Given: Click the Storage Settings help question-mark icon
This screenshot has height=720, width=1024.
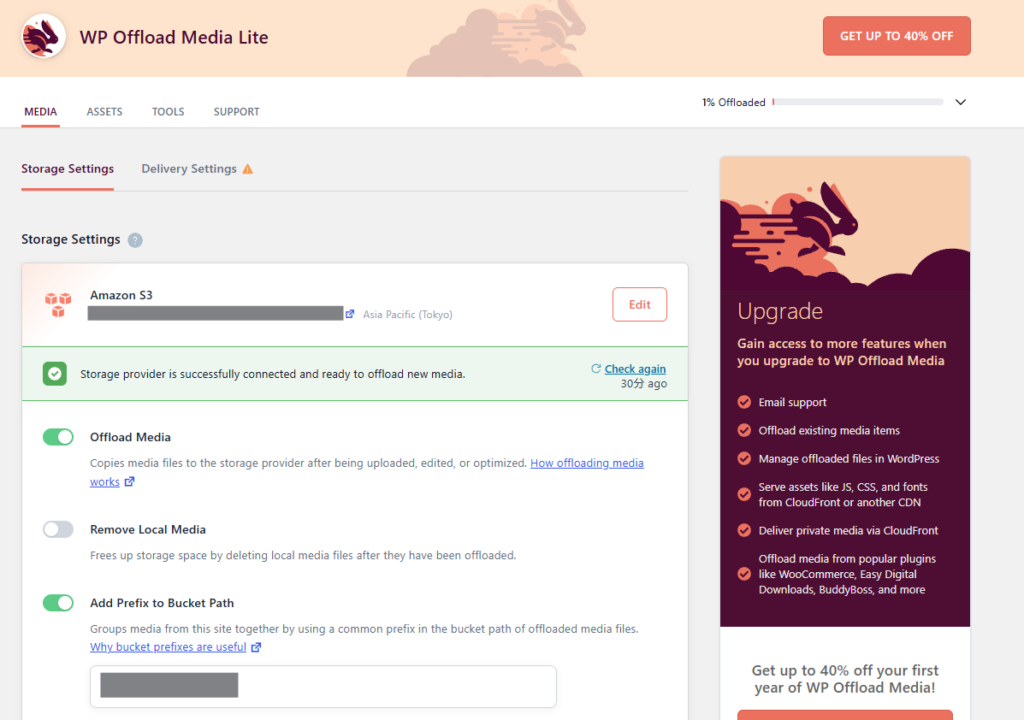Looking at the screenshot, I should tap(135, 240).
